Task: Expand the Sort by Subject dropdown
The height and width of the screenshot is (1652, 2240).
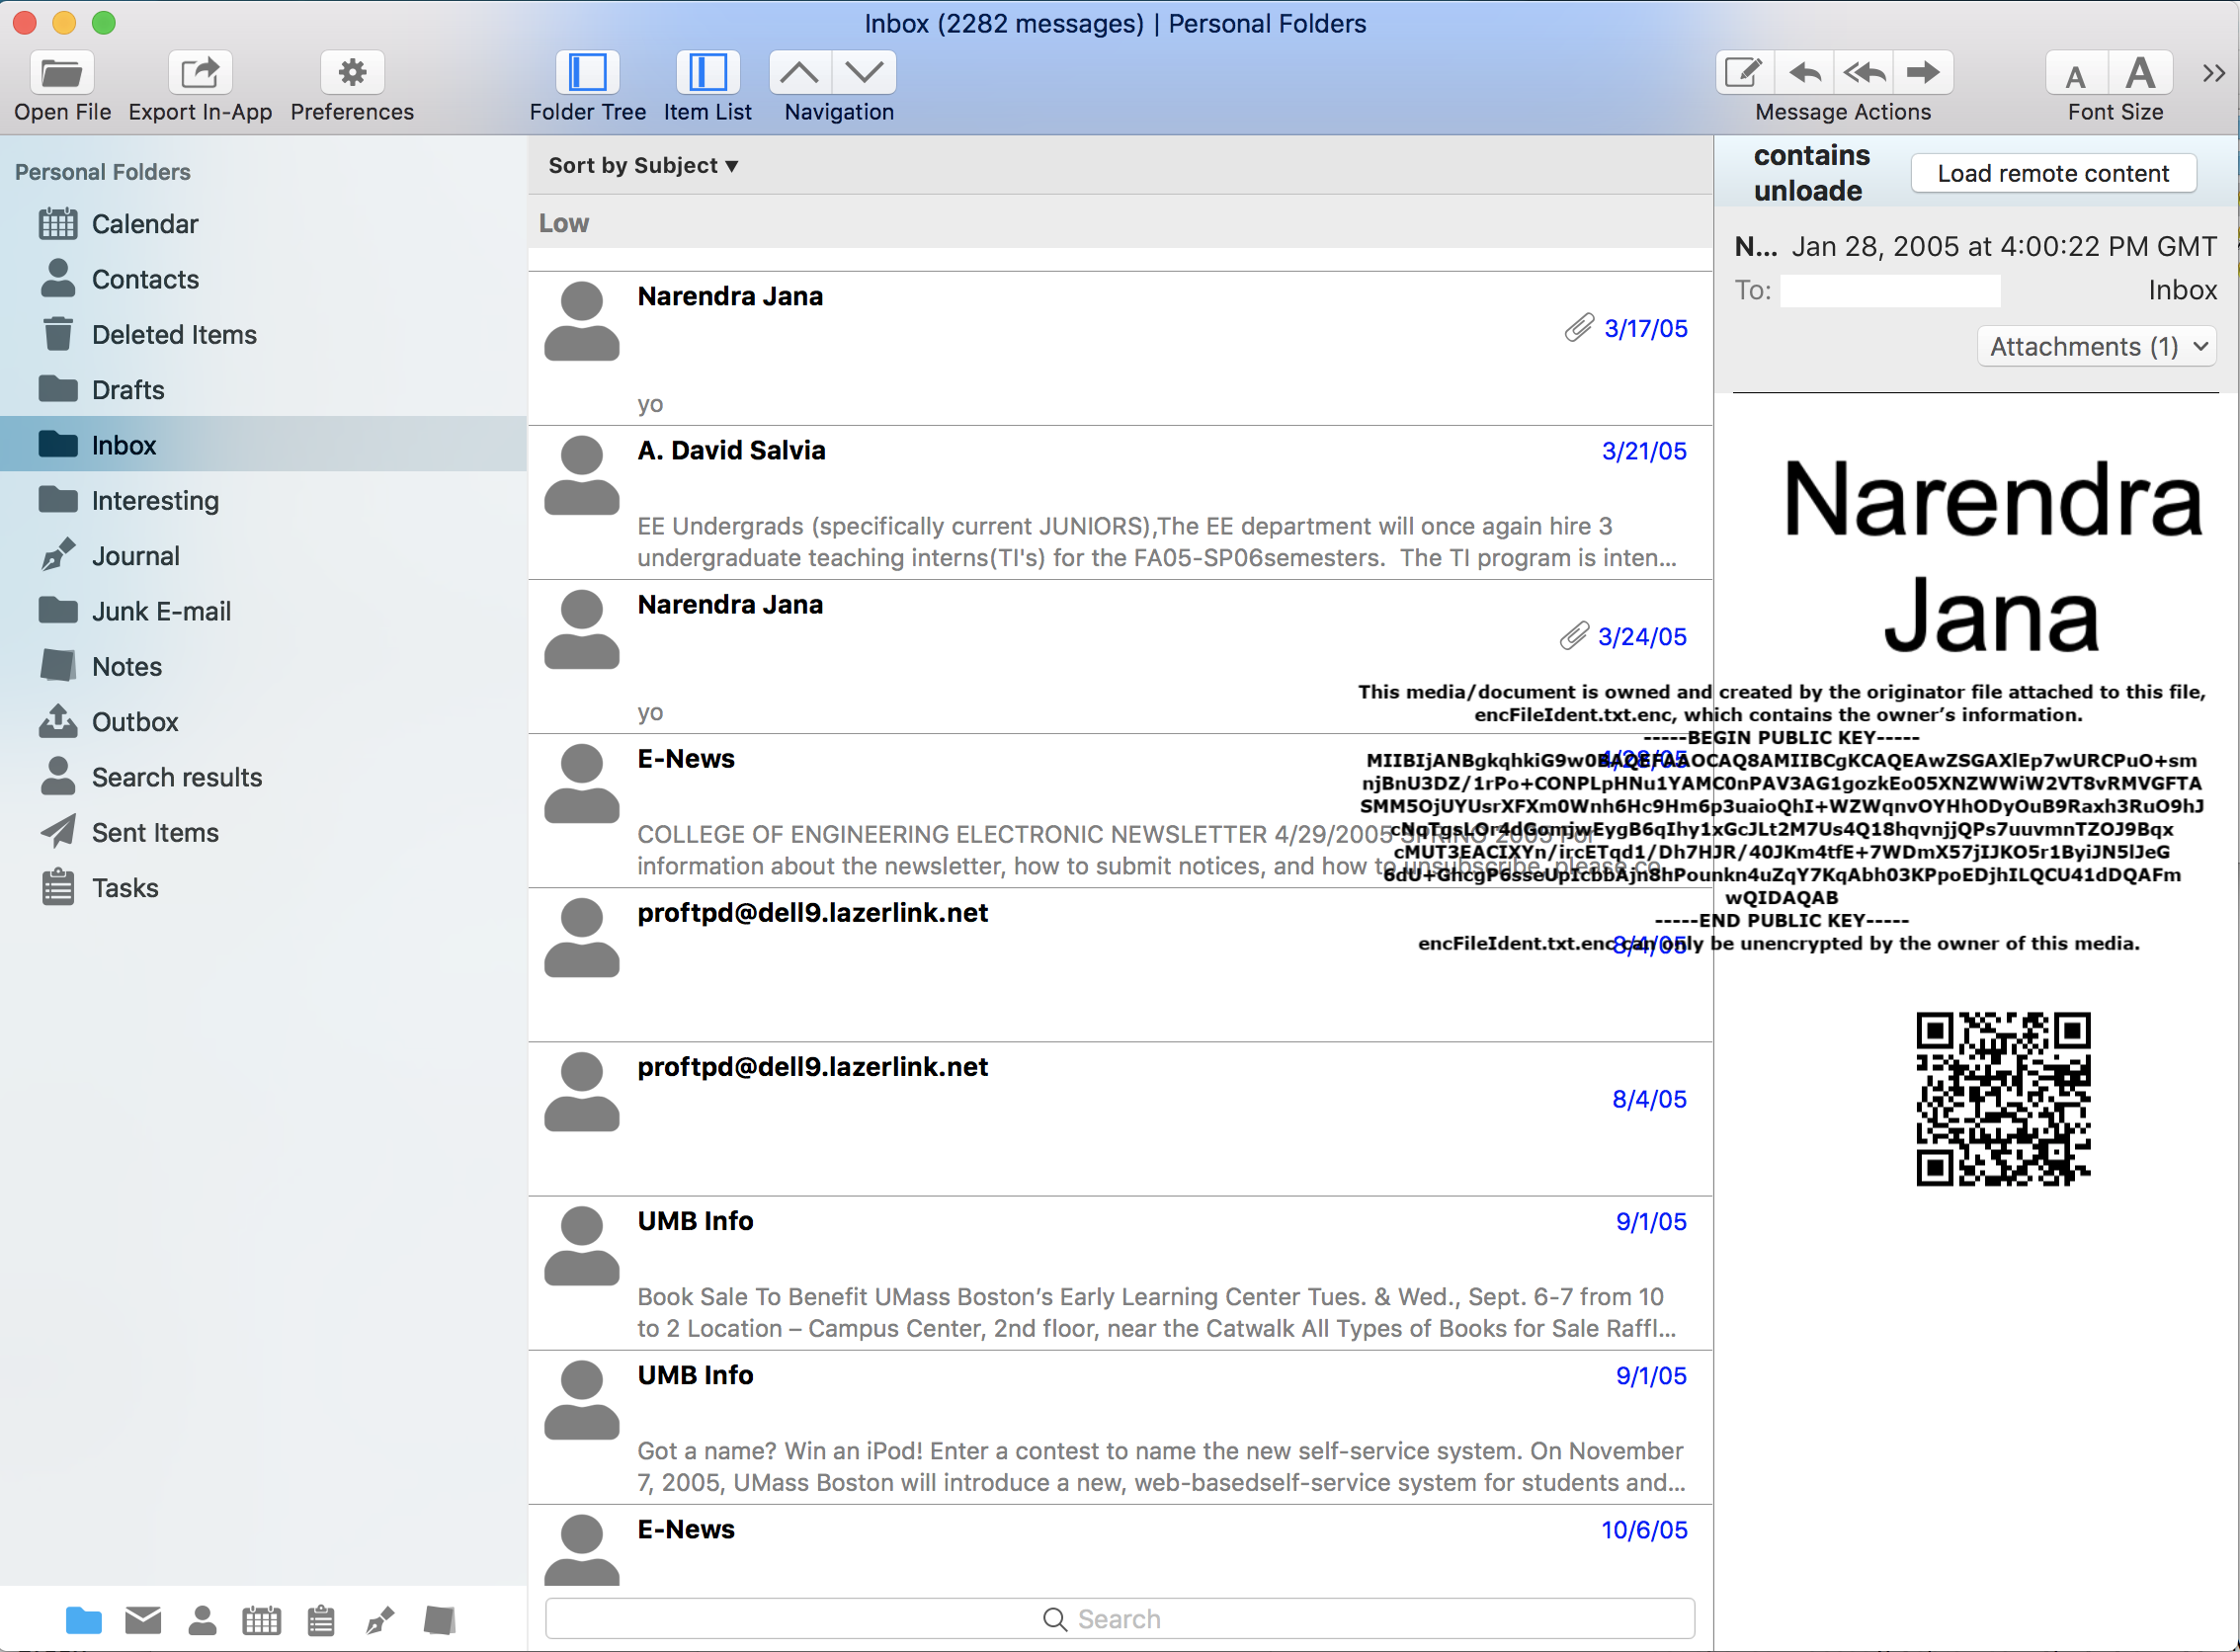Action: click(x=643, y=165)
